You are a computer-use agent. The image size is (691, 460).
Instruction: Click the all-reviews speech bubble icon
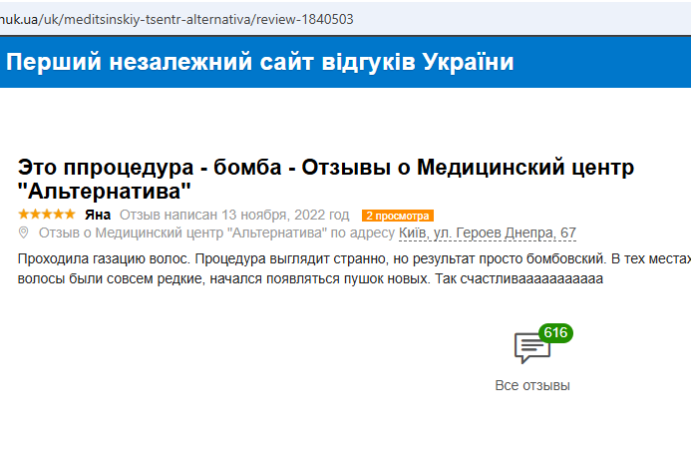531,349
